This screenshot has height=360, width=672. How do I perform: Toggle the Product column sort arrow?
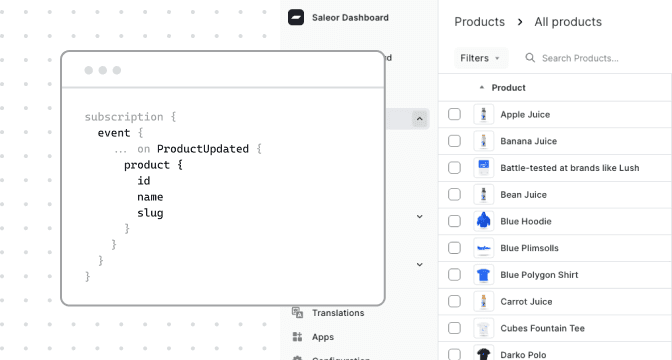[482, 87]
